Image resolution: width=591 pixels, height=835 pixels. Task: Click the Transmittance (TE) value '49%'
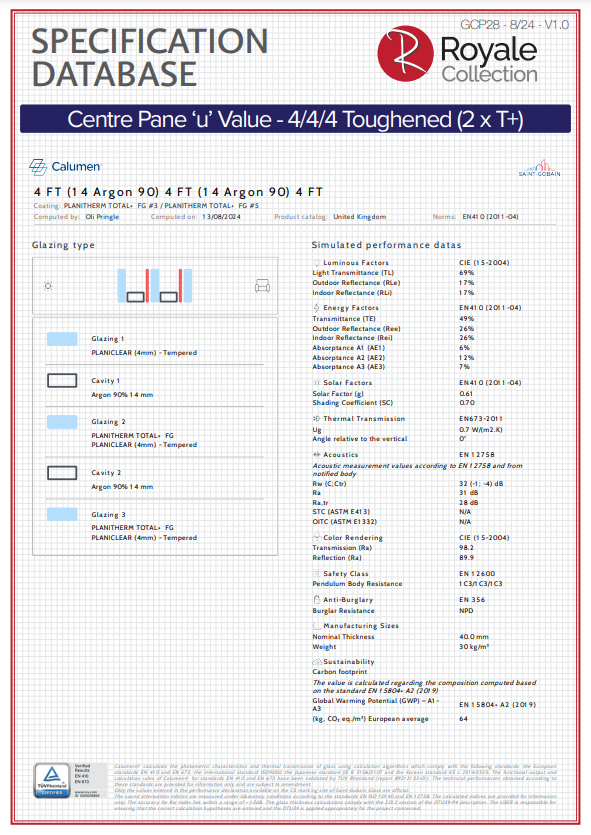point(466,318)
